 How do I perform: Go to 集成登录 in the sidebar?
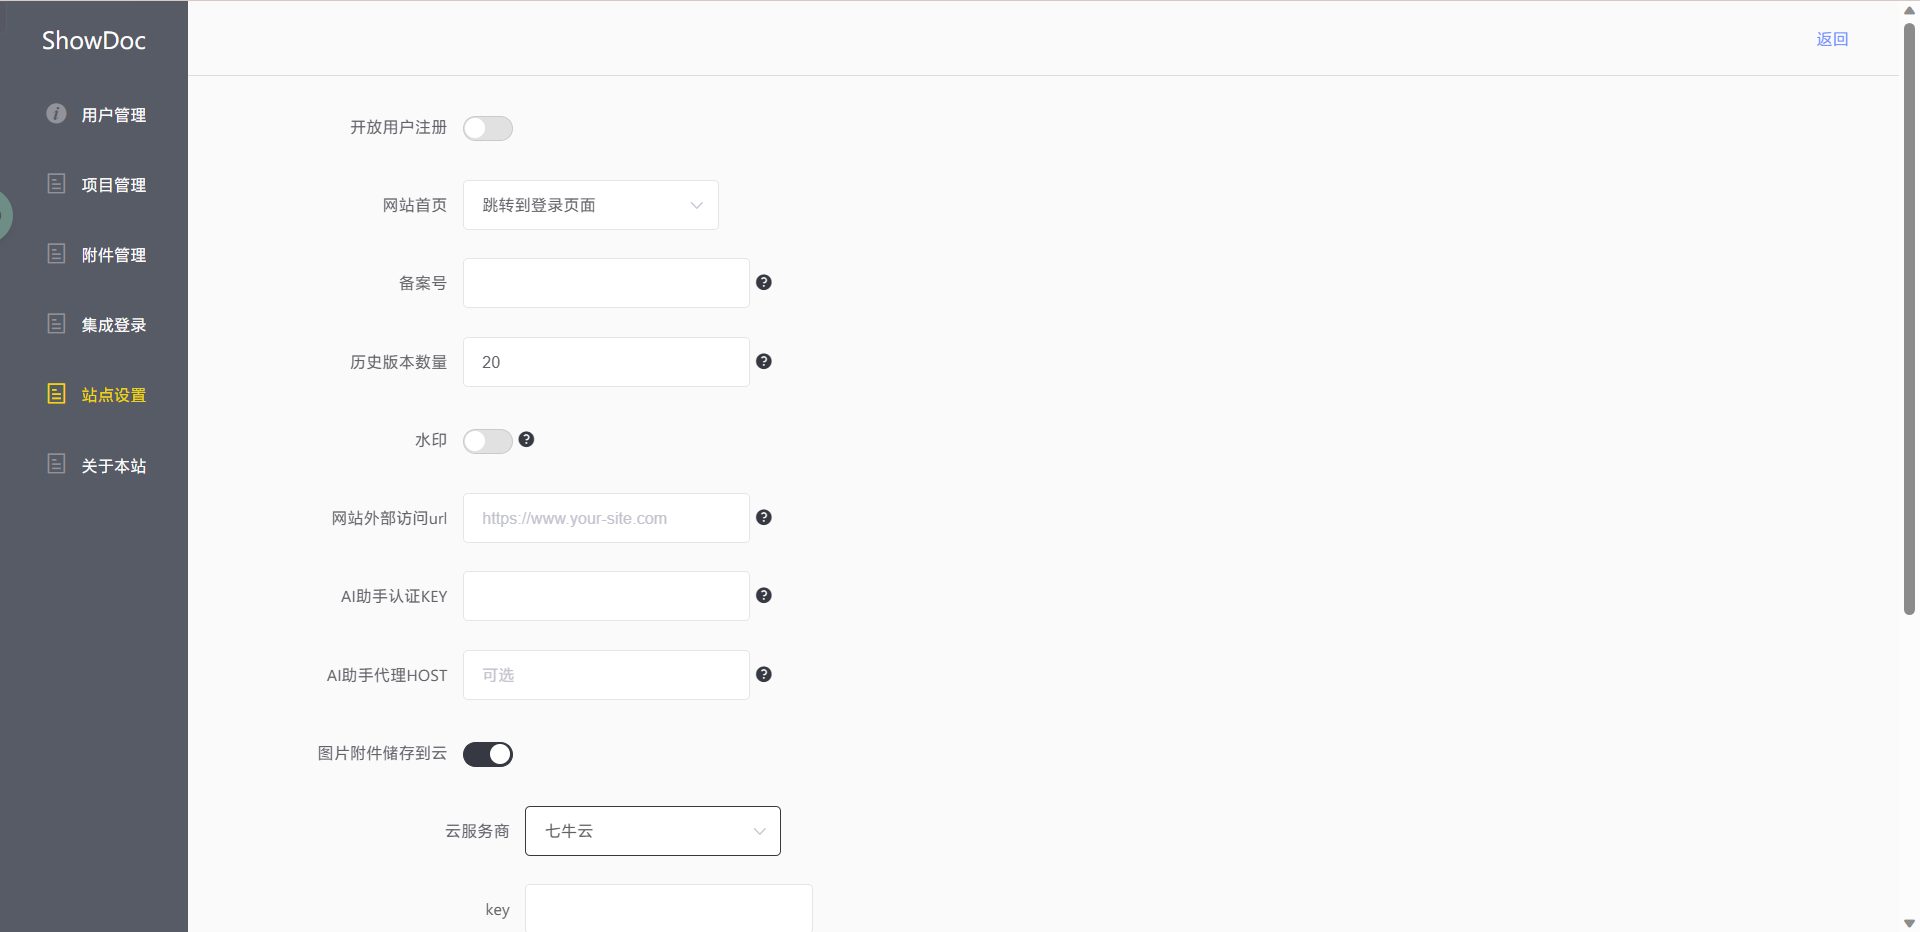(x=113, y=325)
